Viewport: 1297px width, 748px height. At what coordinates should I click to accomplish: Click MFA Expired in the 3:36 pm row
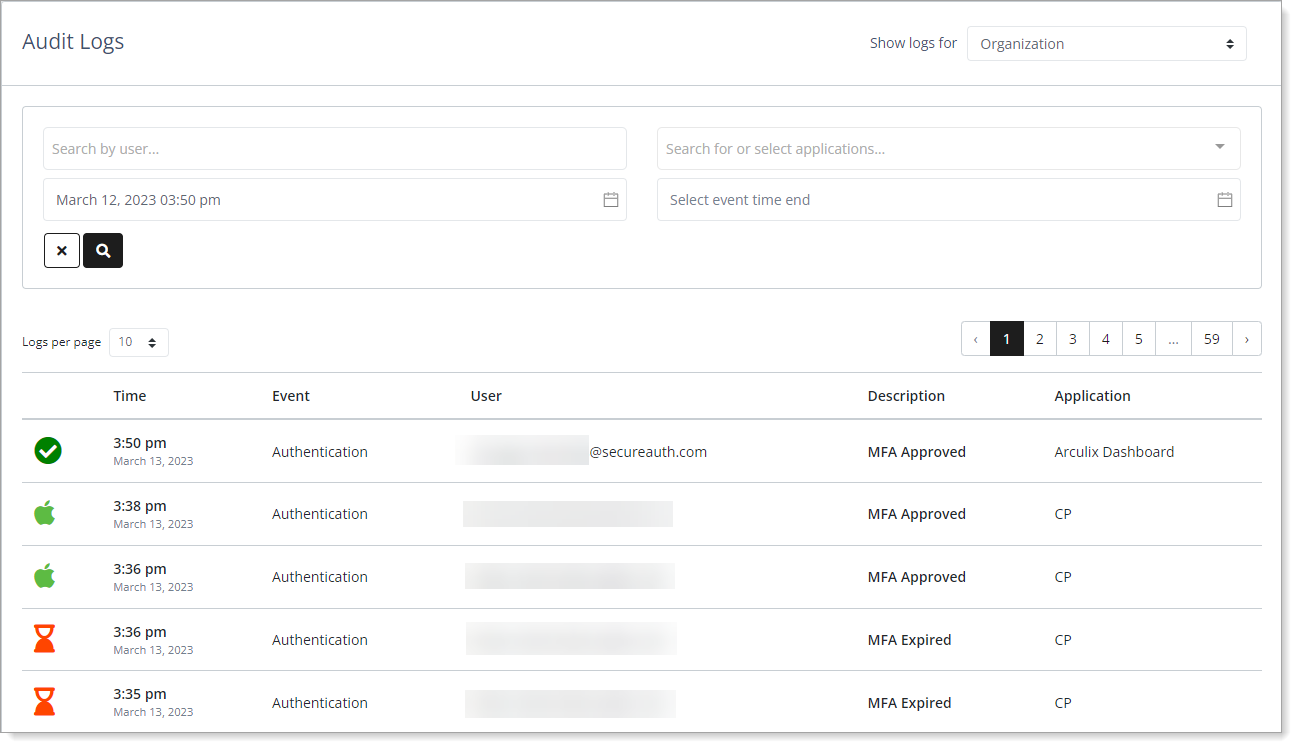click(910, 640)
